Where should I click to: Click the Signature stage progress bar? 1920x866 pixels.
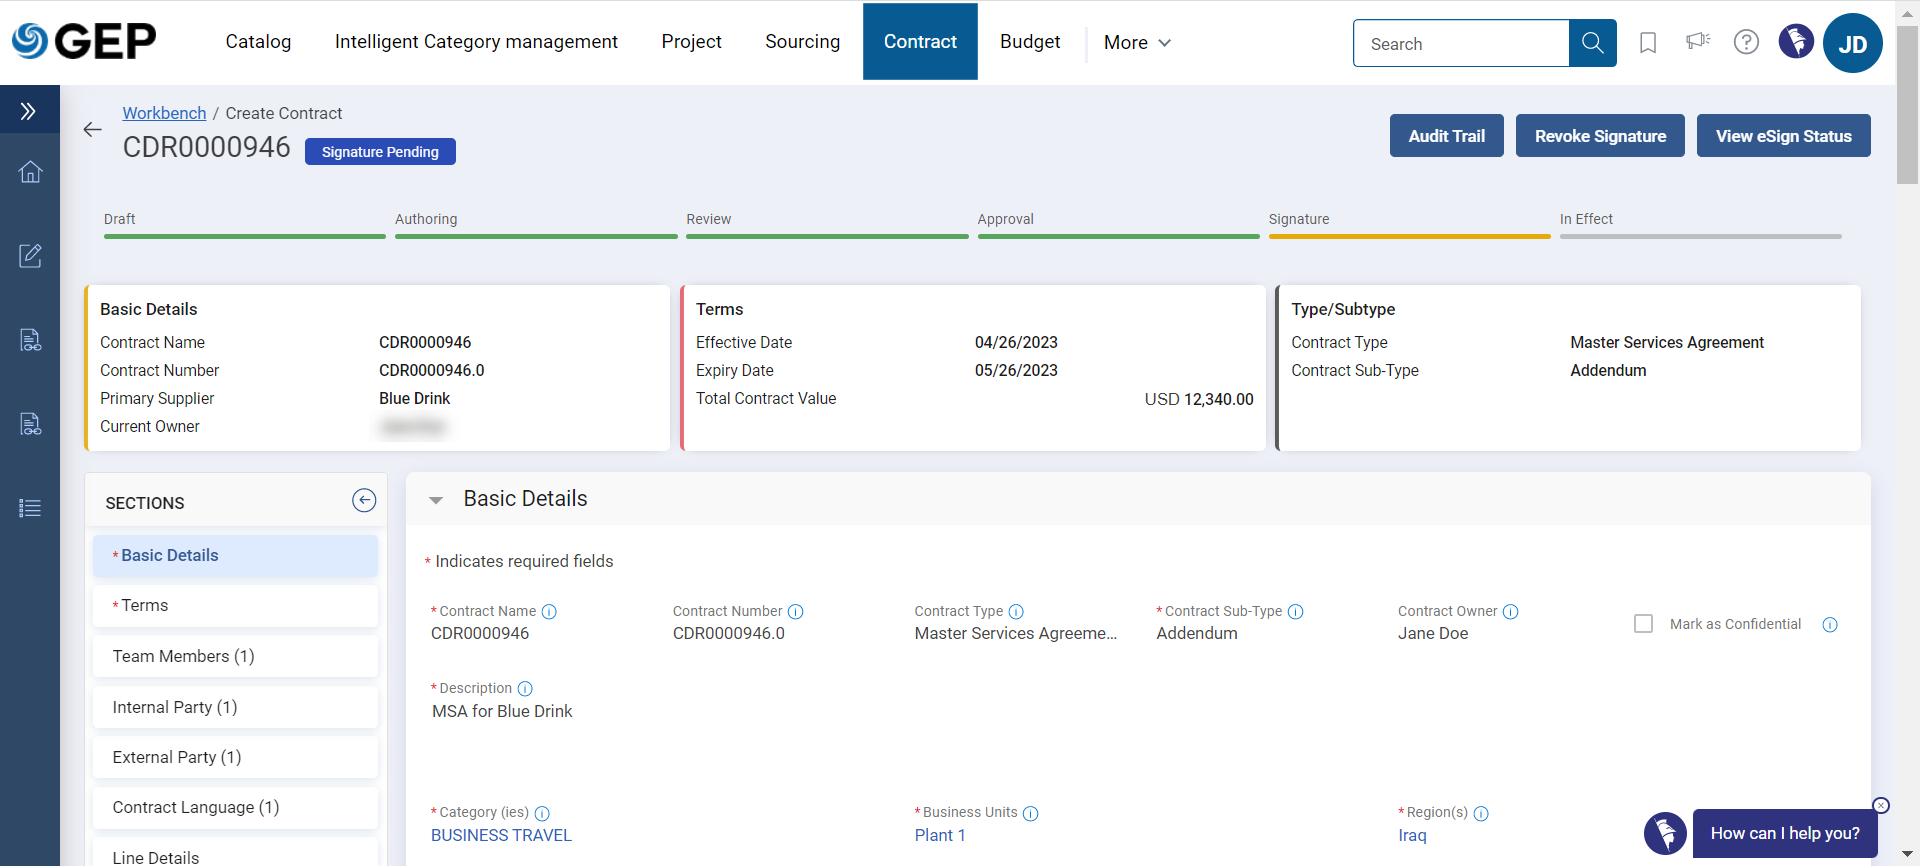(x=1408, y=236)
